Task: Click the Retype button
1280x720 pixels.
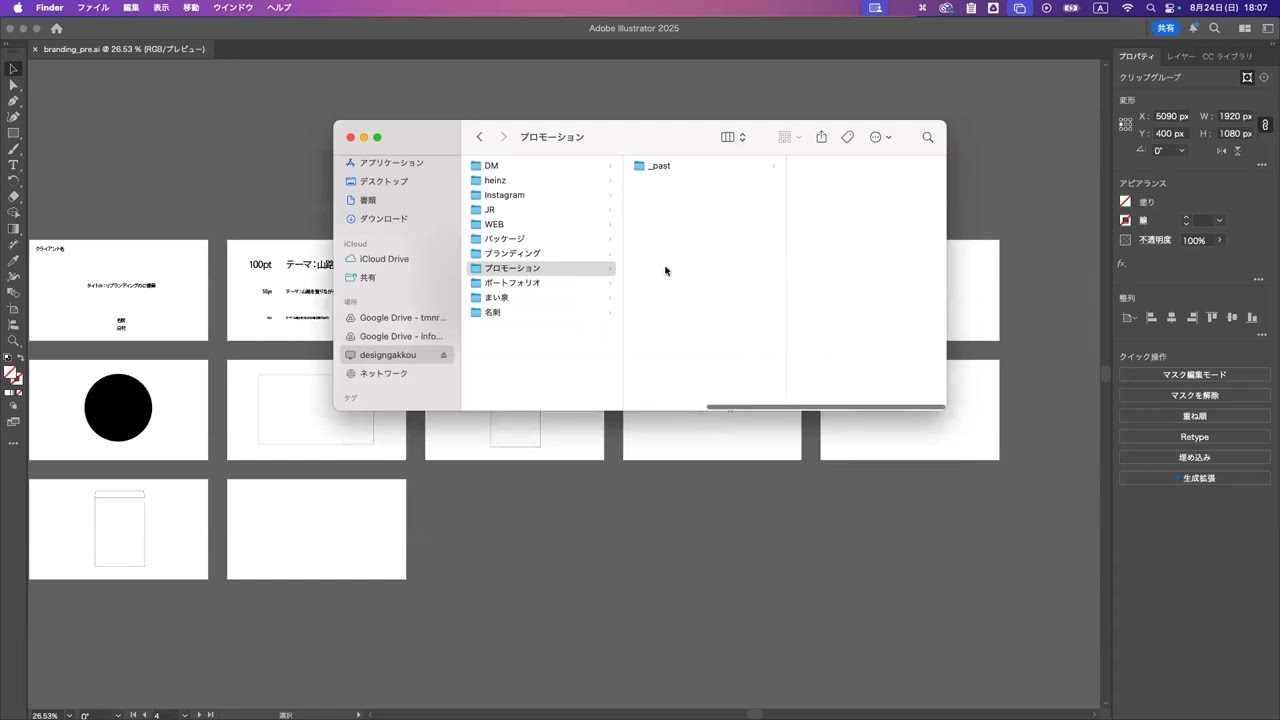Action: pyautogui.click(x=1194, y=437)
